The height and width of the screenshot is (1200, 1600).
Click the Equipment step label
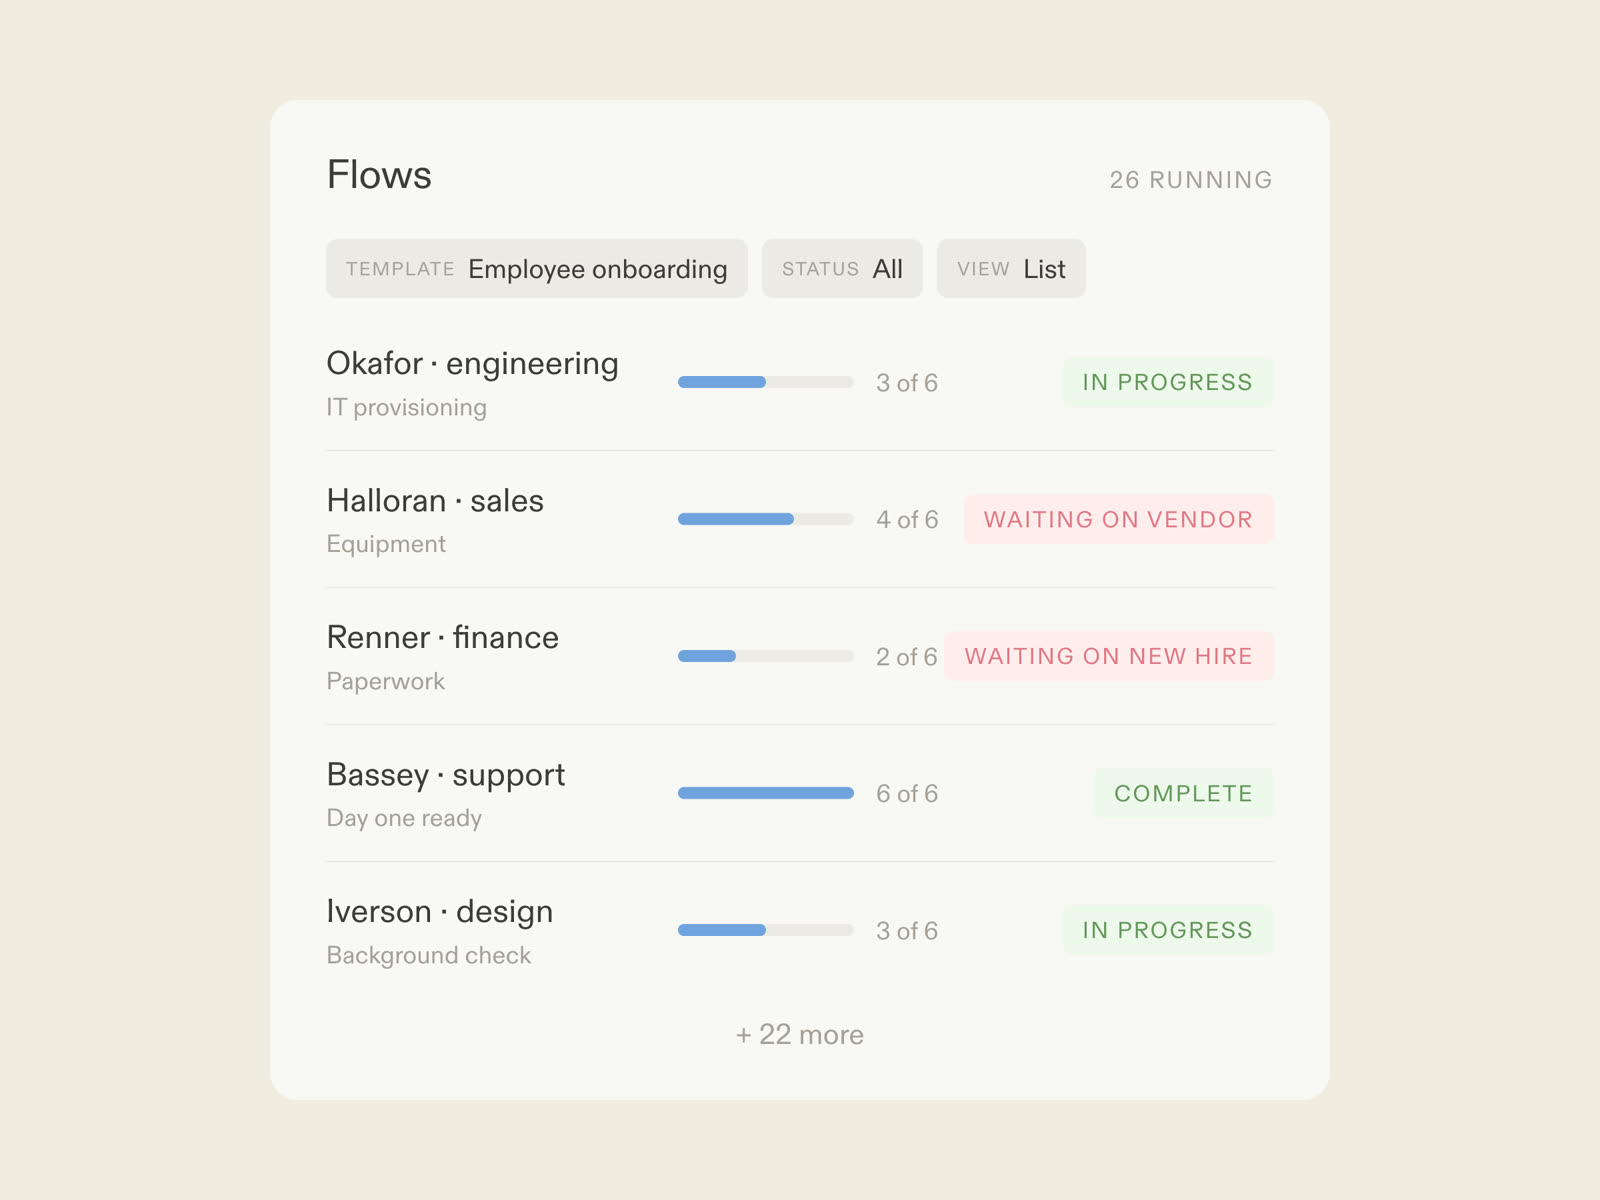click(386, 544)
